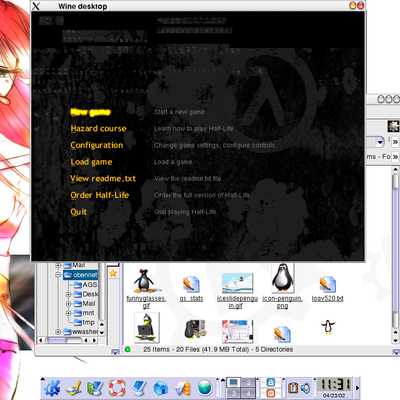This screenshot has height=400, width=400.
Task: Launch Konqueror globe browser icon
Action: [x=204, y=388]
